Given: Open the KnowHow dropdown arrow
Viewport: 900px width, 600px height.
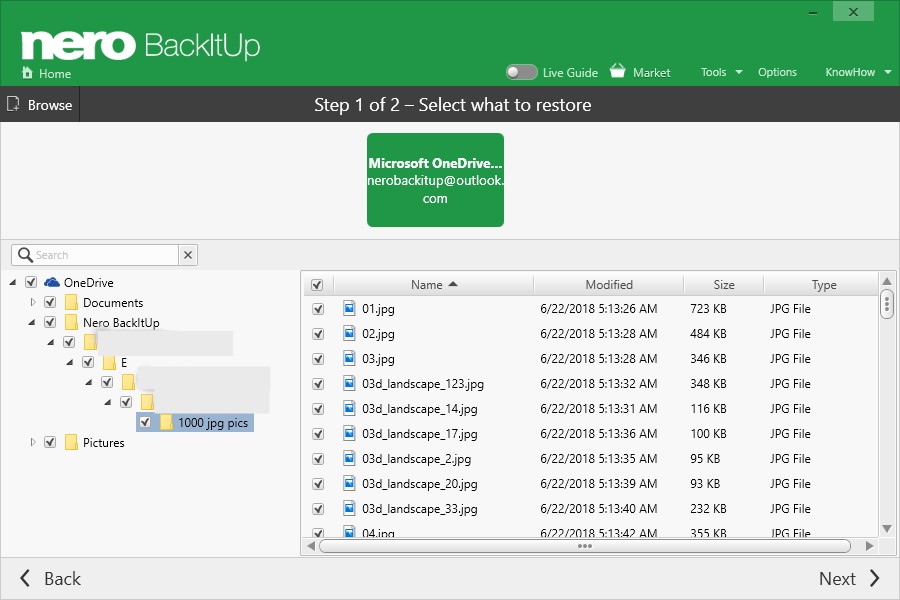Looking at the screenshot, I should click(x=888, y=72).
